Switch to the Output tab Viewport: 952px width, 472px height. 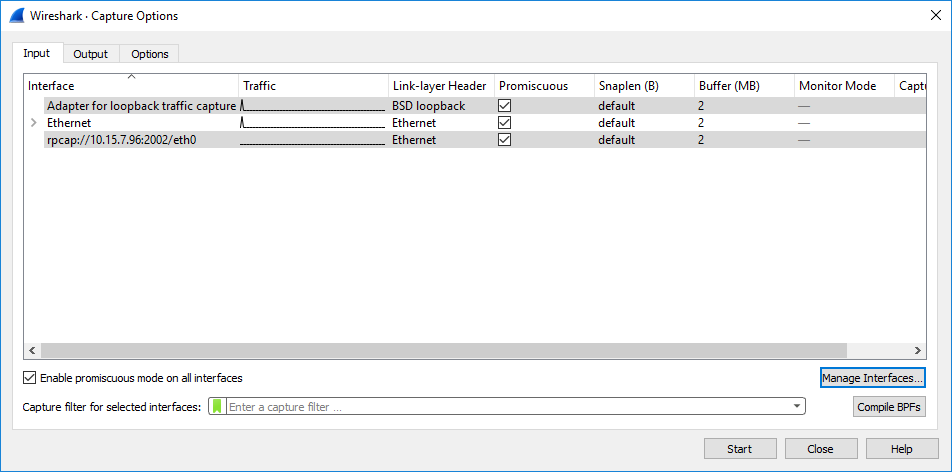coord(90,54)
